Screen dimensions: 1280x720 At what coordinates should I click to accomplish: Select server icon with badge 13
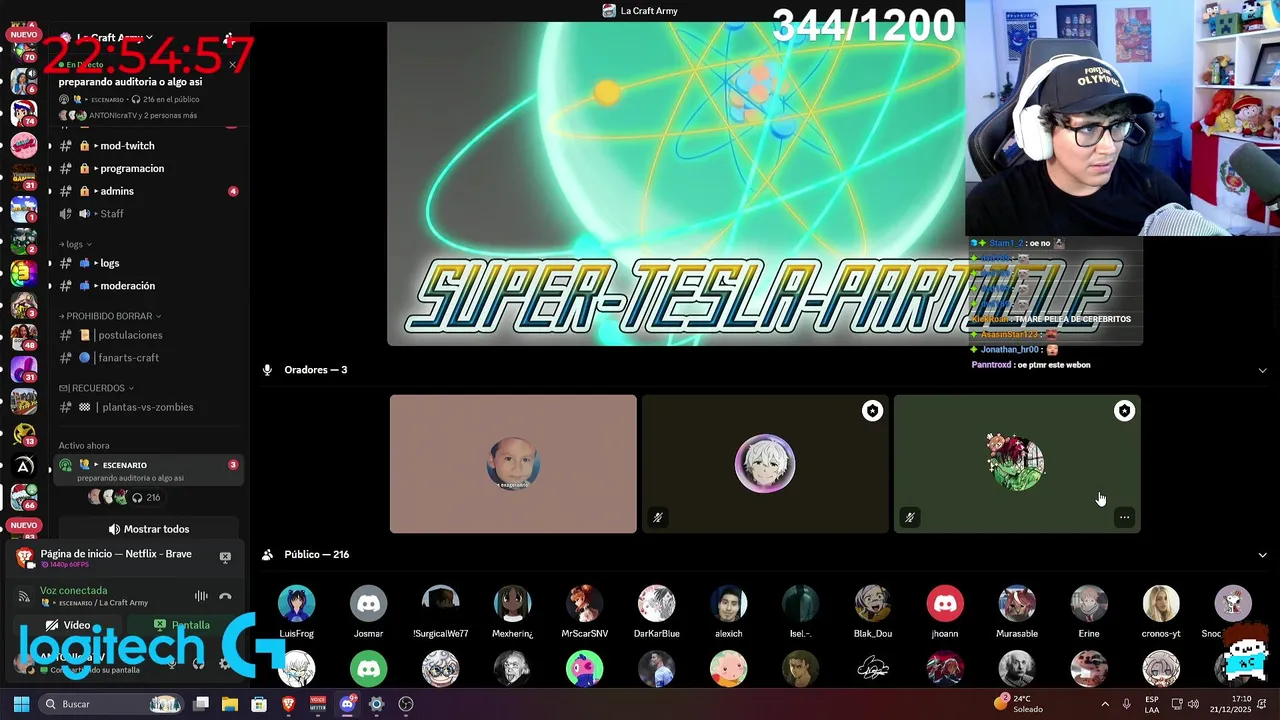(23, 433)
